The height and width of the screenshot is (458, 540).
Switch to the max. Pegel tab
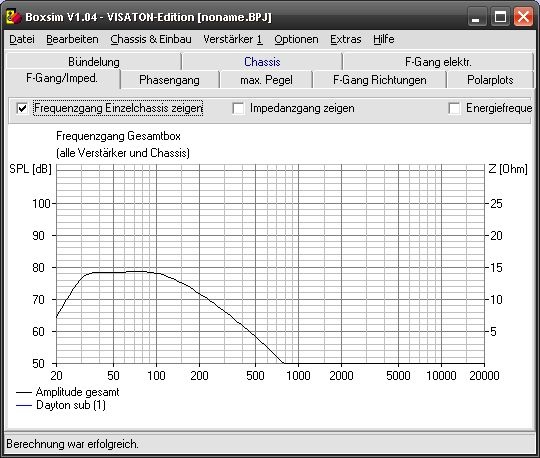point(266,80)
